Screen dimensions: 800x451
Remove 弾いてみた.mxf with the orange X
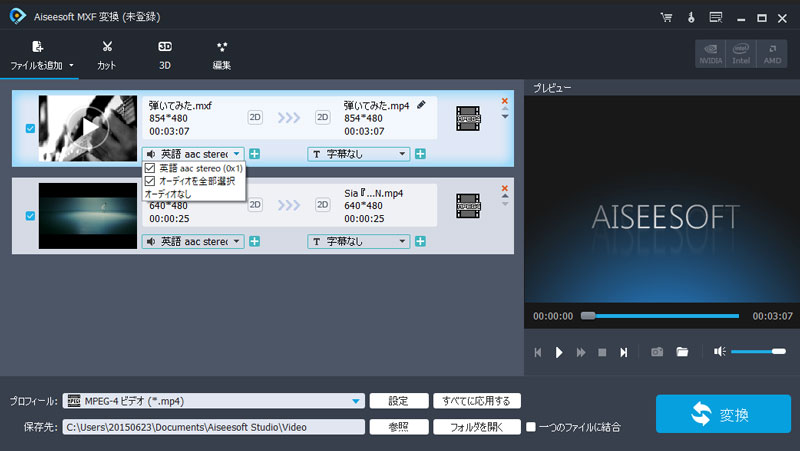(505, 101)
